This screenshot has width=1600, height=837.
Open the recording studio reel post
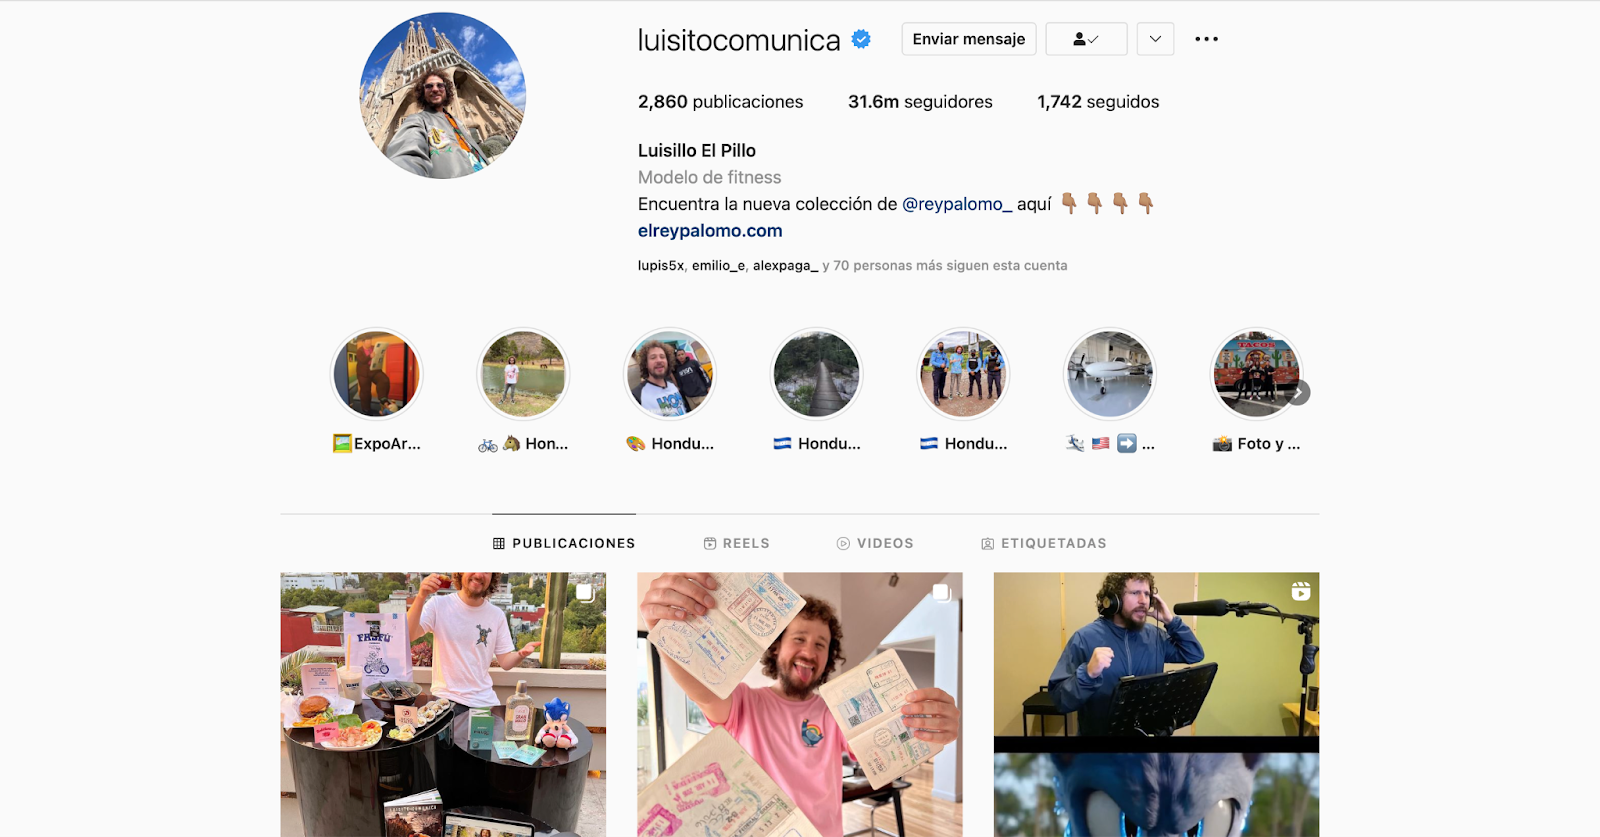[1156, 704]
